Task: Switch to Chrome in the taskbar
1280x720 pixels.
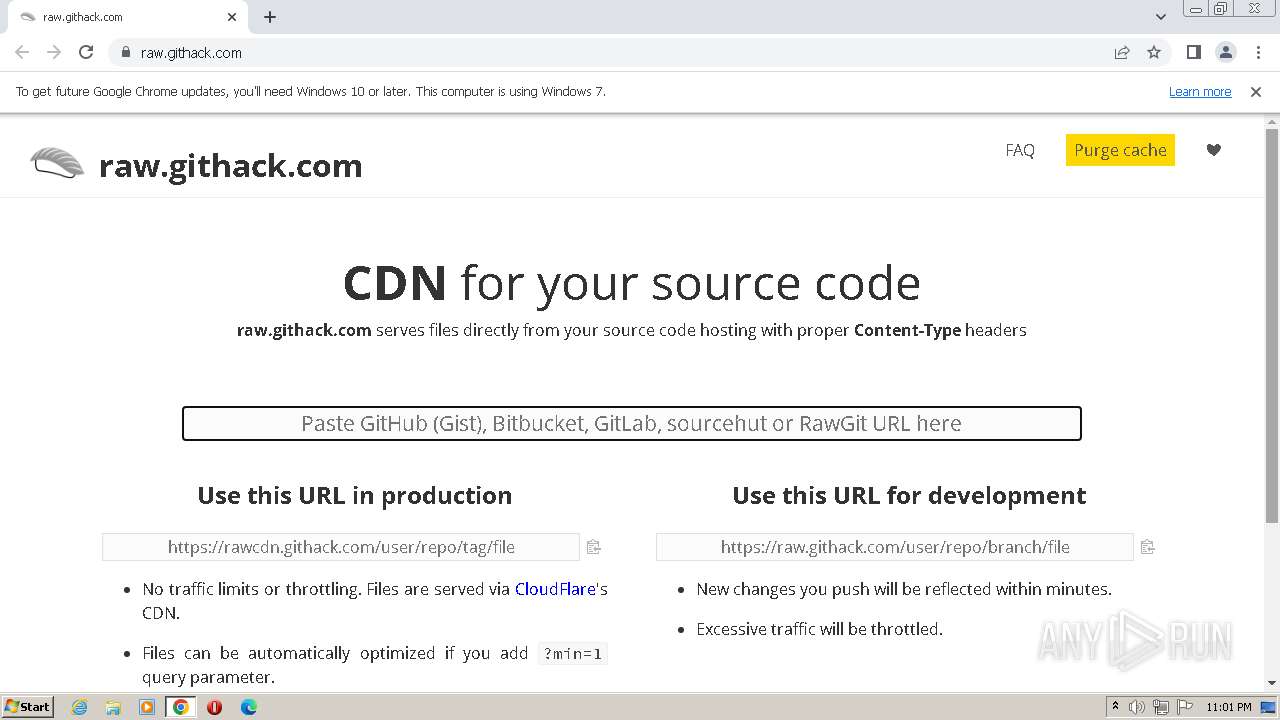Action: click(x=181, y=707)
